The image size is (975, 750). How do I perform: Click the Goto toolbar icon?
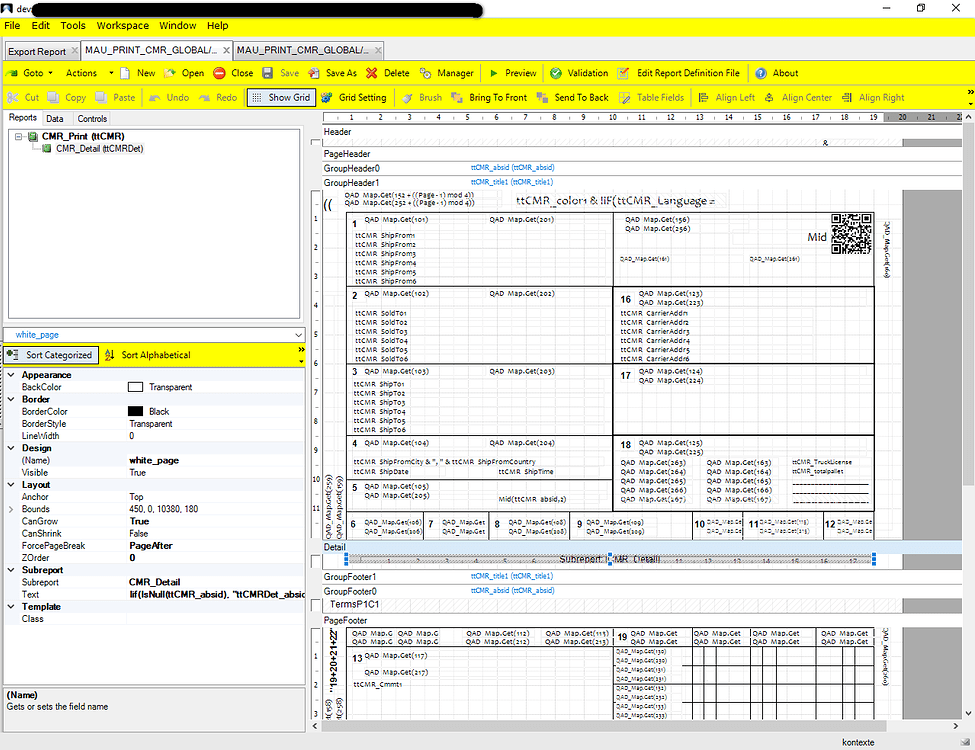(11, 73)
